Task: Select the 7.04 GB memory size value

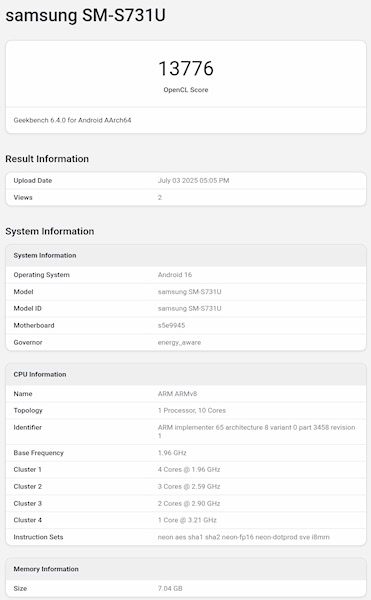Action: 170,589
